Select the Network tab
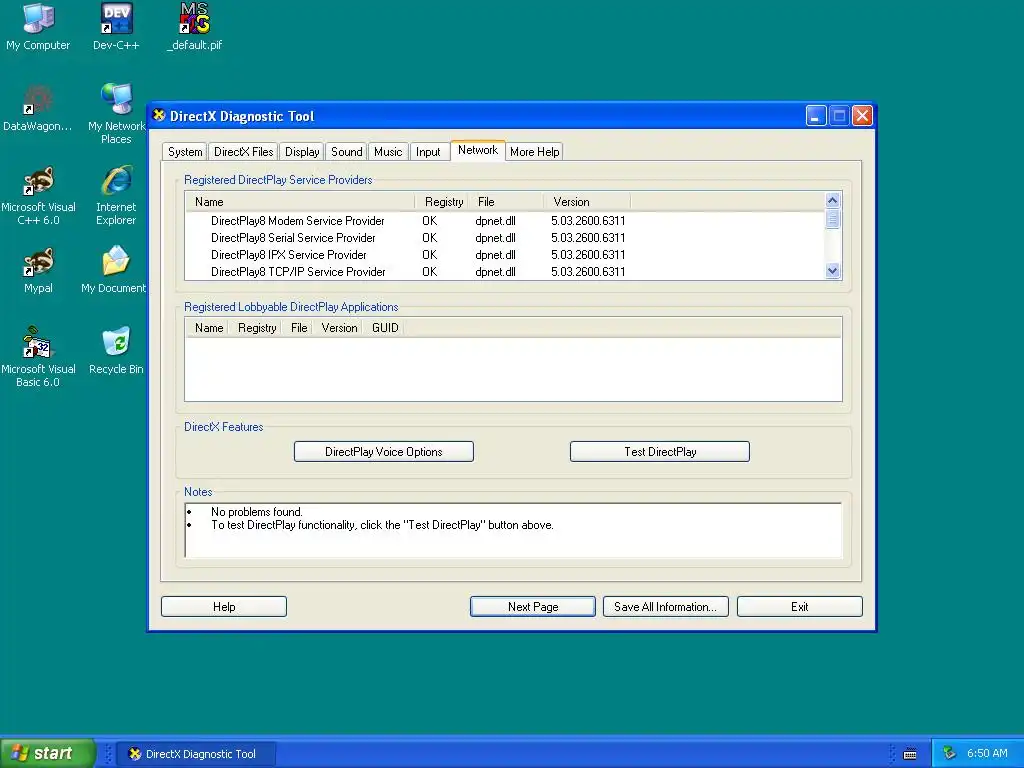Viewport: 1024px width, 768px height. 478,150
